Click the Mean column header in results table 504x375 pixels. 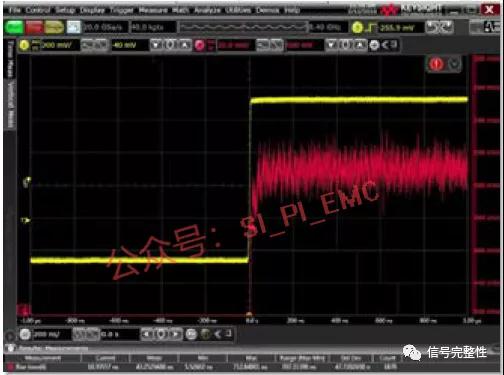[x=154, y=358]
